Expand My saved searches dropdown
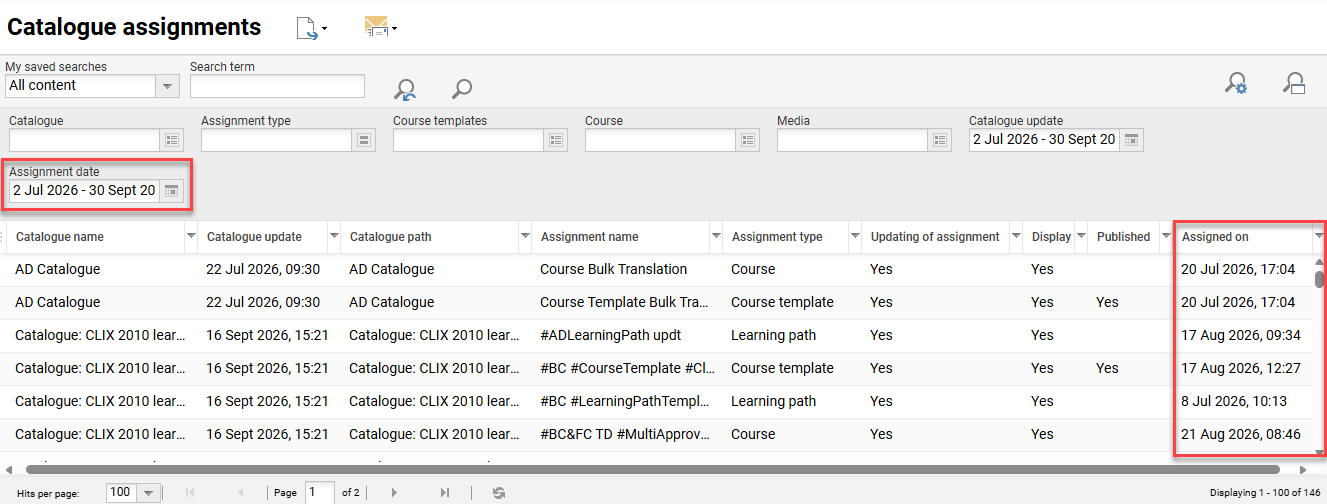 point(167,86)
